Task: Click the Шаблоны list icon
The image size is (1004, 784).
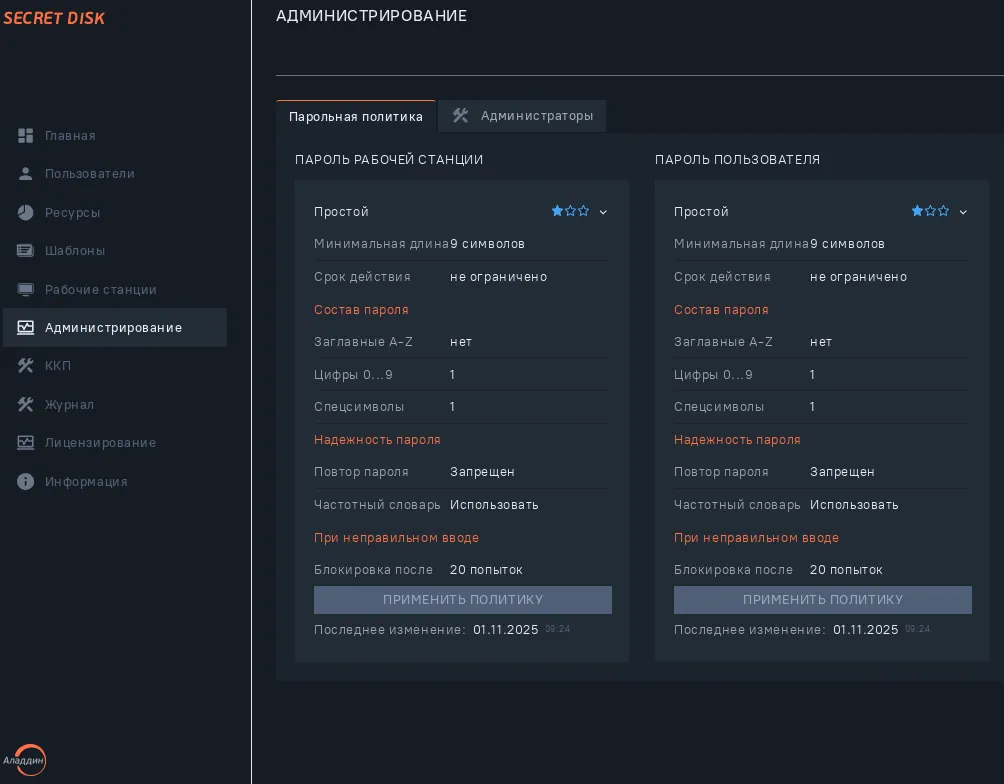Action: tap(25, 250)
